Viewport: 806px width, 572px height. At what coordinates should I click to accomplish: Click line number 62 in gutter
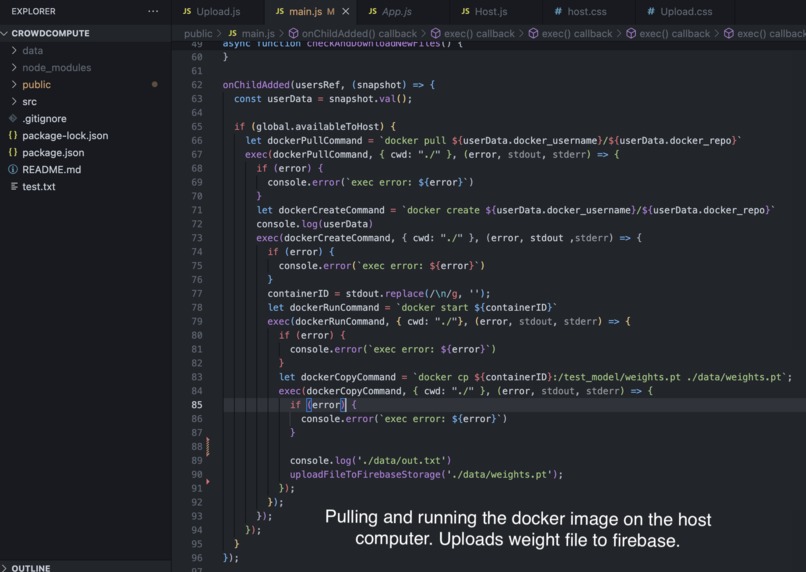pos(197,85)
